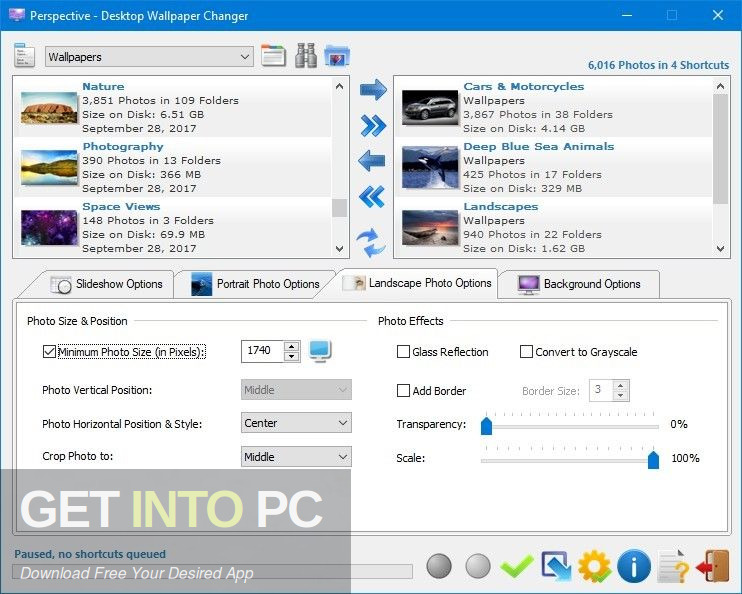Click the Photography folder title

[123, 147]
